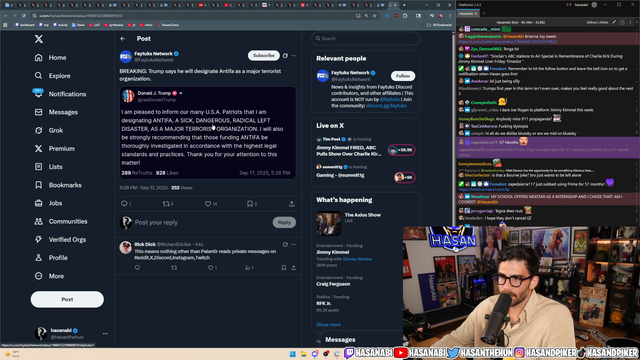
Task: Open the dashboard bookmark
Action: [x=25, y=25]
